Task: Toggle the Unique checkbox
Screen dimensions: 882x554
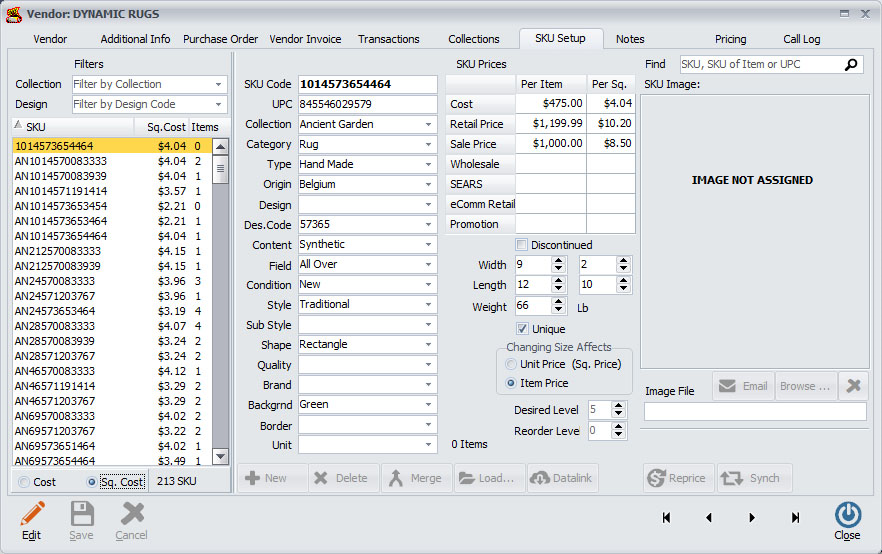Action: (522, 328)
